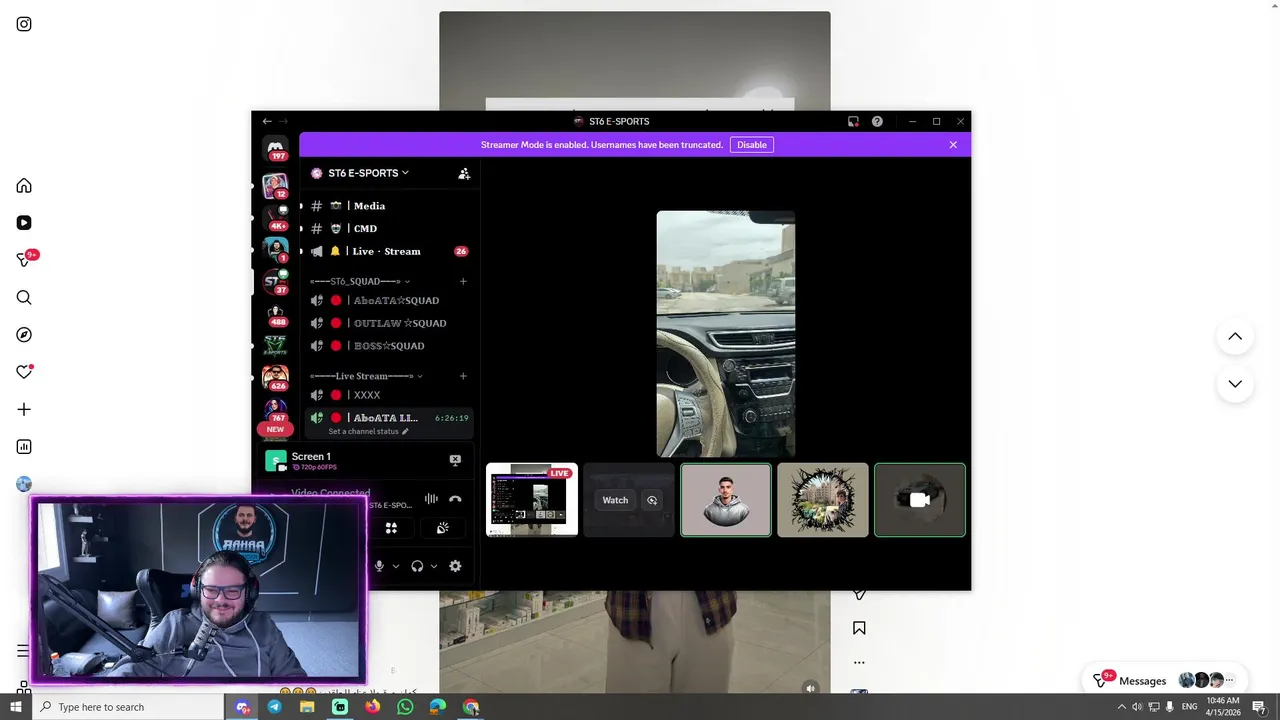Screen dimensions: 1280x720
Task: Open Telegram from the taskbar
Action: point(274,707)
